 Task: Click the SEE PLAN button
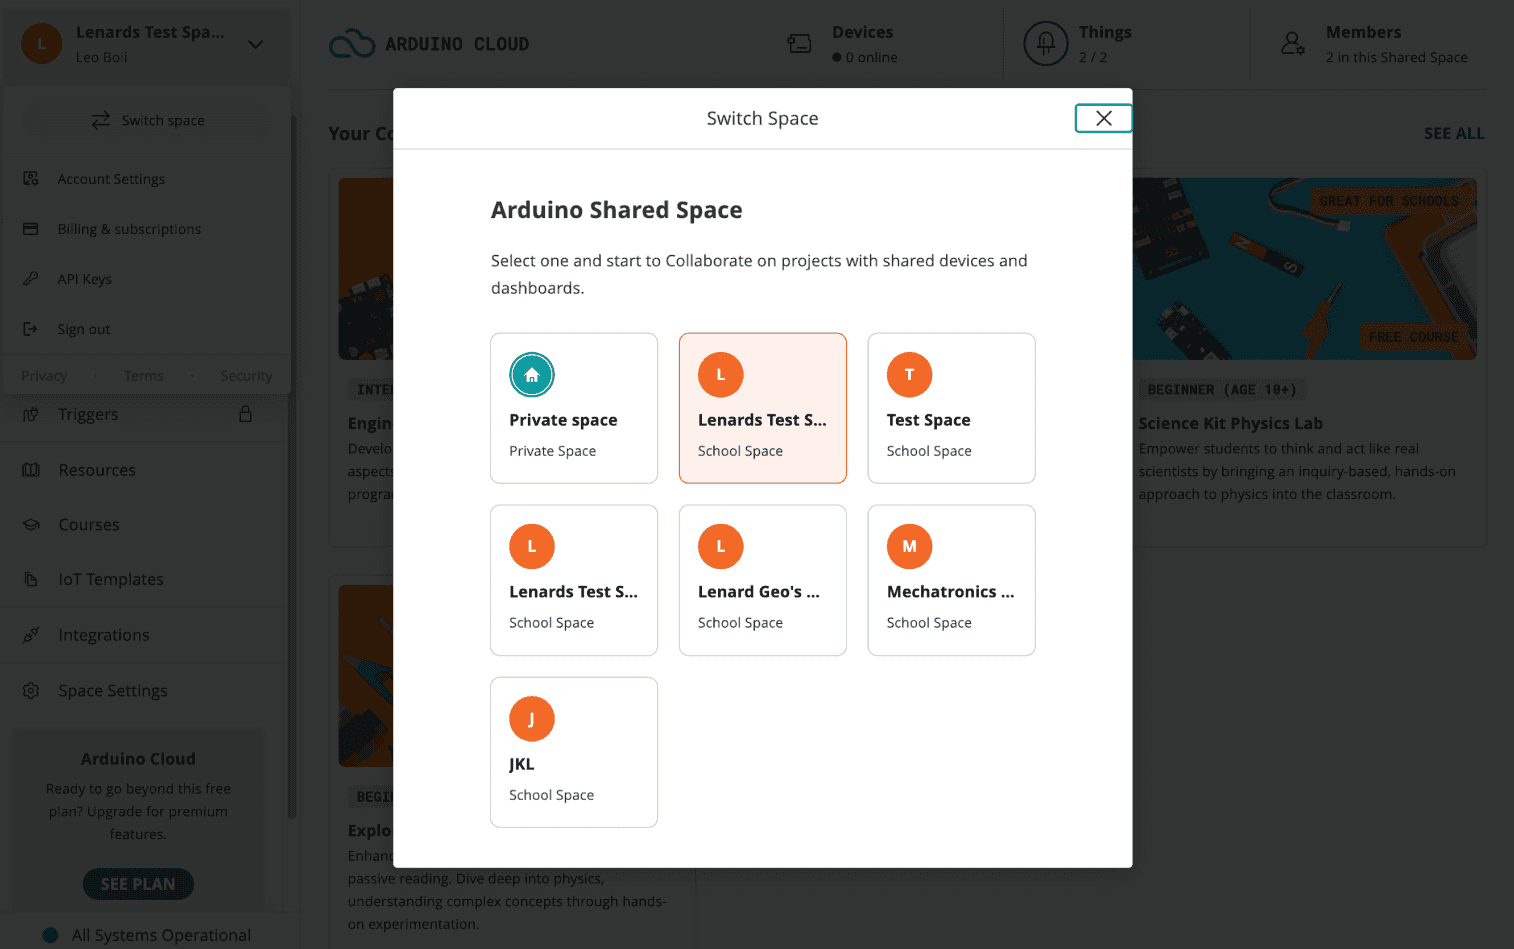[138, 884]
